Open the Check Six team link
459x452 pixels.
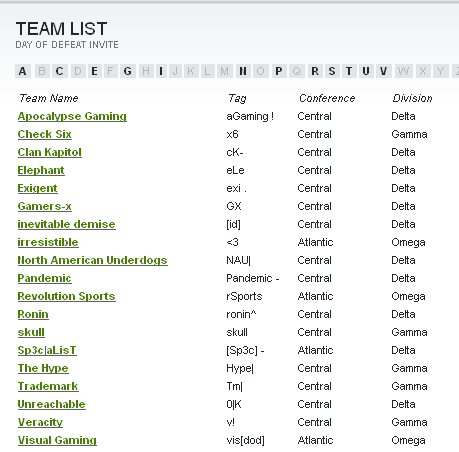45,134
